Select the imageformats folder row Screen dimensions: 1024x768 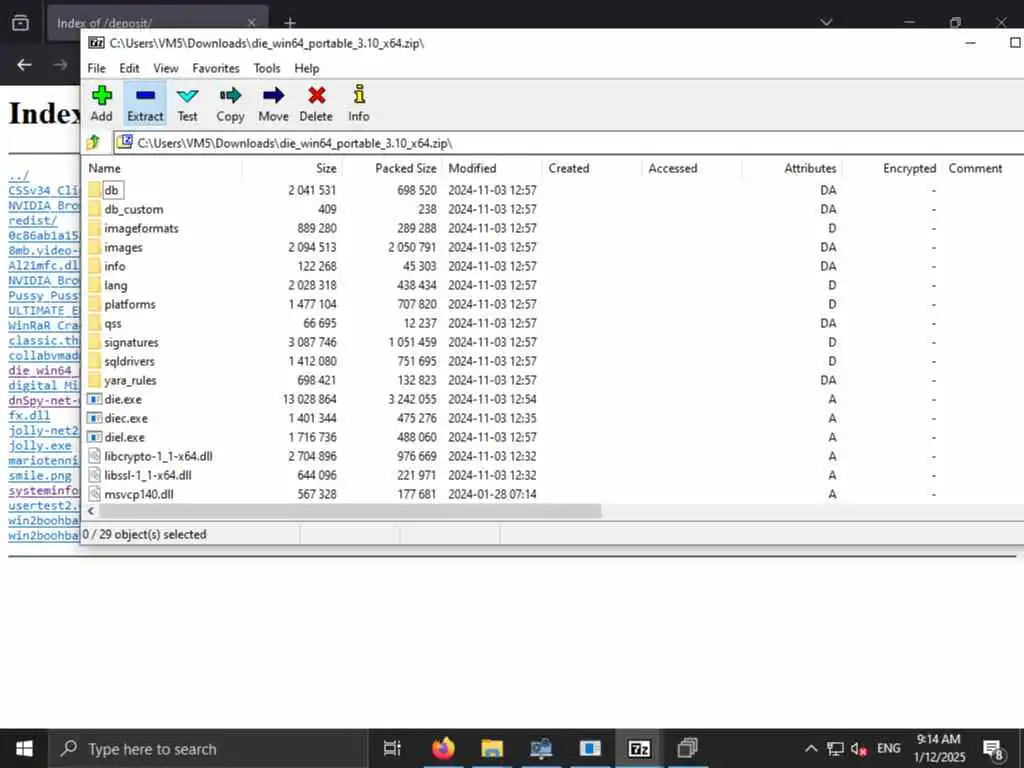(554, 228)
